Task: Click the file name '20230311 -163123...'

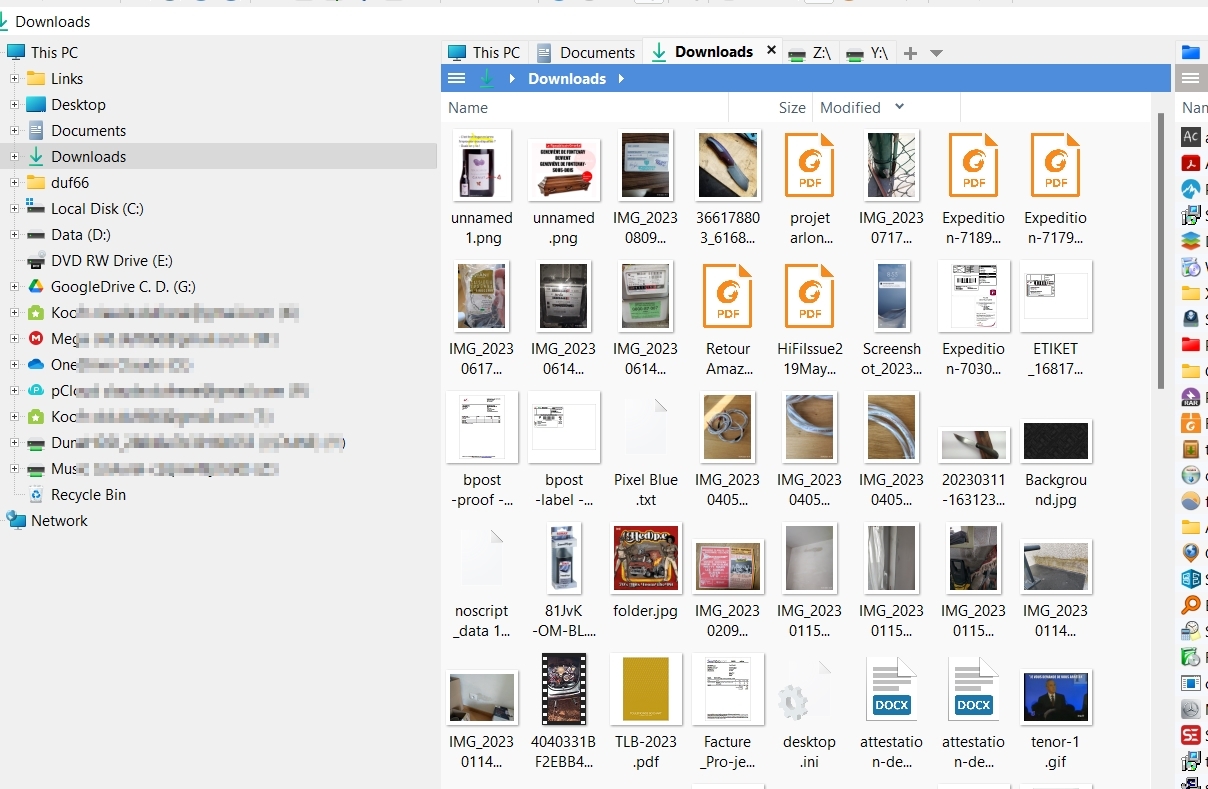Action: pyautogui.click(x=974, y=490)
